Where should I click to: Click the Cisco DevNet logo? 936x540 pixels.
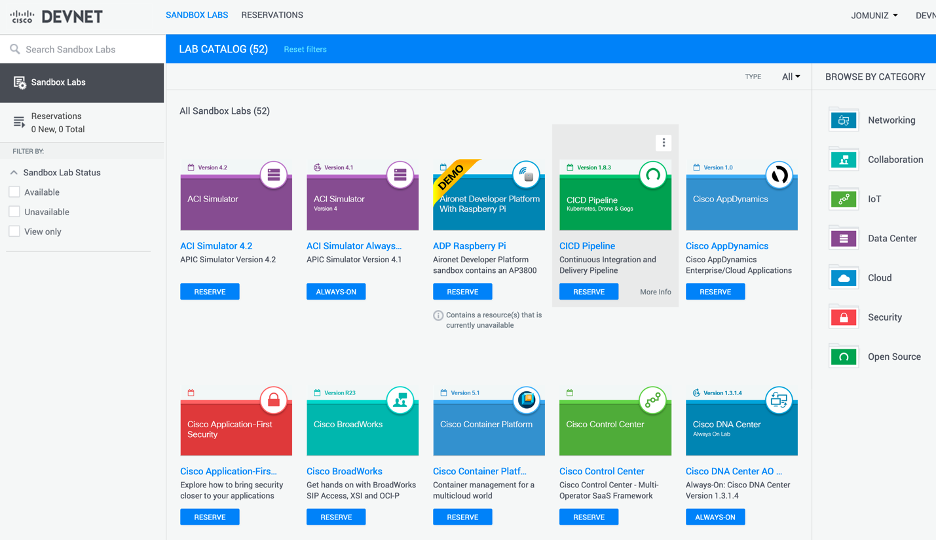[48, 16]
